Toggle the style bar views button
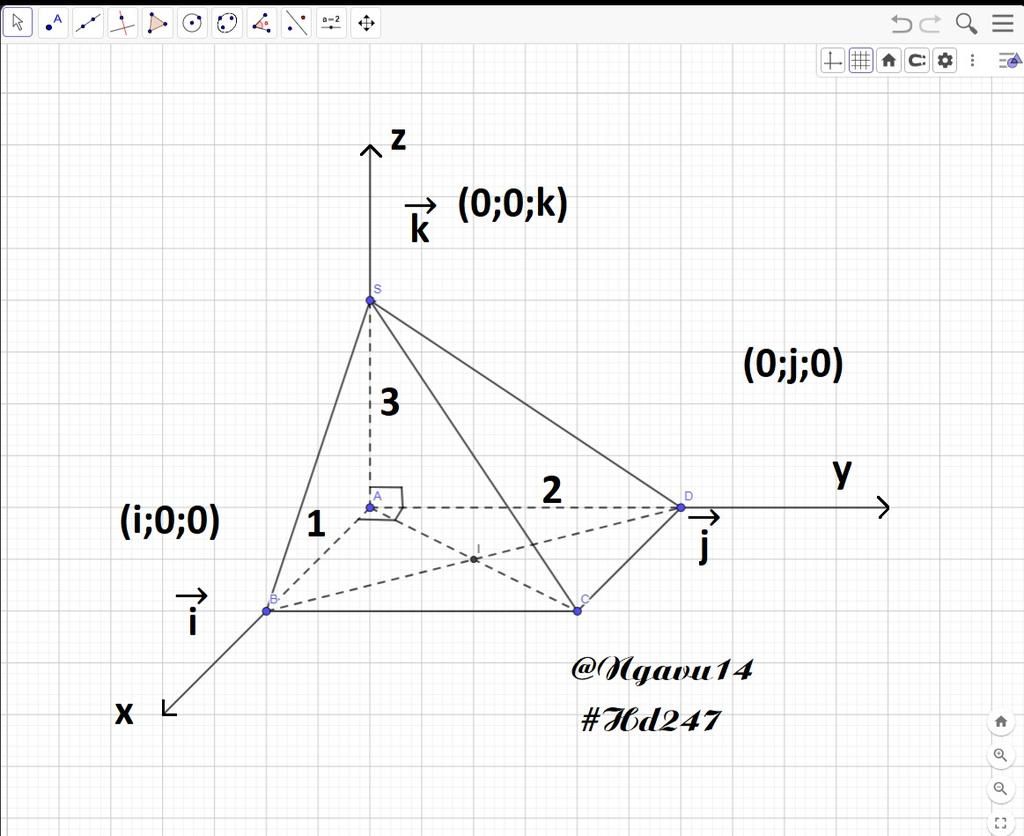 coord(1010,61)
